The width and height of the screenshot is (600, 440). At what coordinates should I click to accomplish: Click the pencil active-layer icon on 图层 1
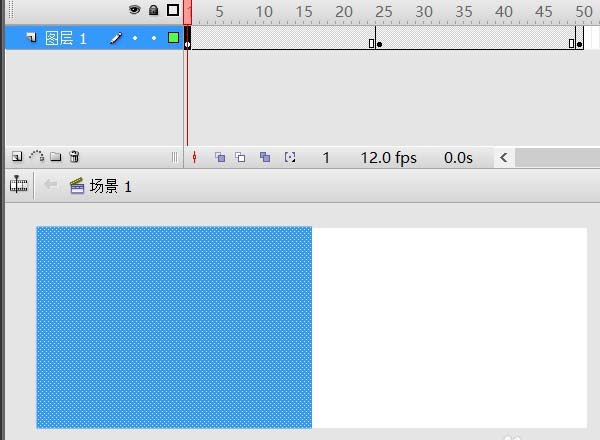tap(116, 38)
